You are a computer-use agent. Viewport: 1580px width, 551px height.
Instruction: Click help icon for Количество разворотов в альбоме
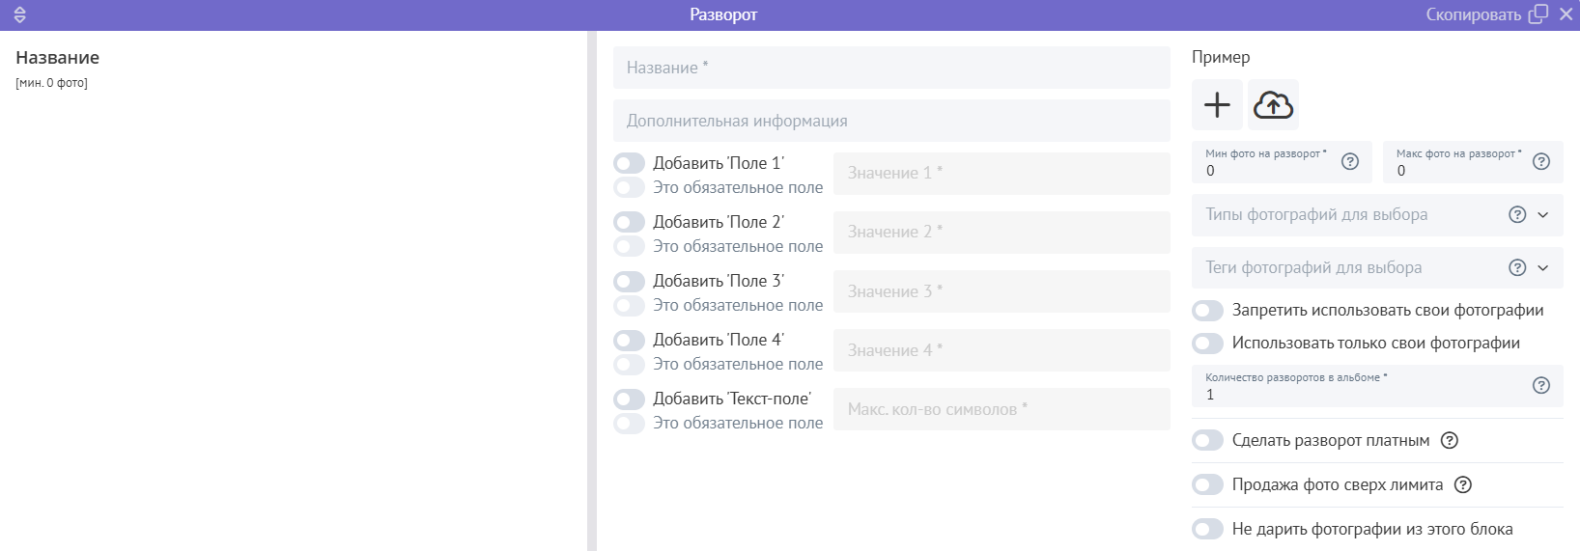[x=1541, y=386]
